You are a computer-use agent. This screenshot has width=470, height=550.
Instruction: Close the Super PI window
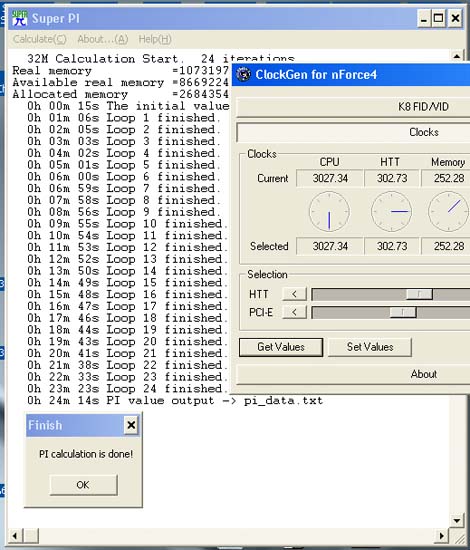tap(455, 18)
